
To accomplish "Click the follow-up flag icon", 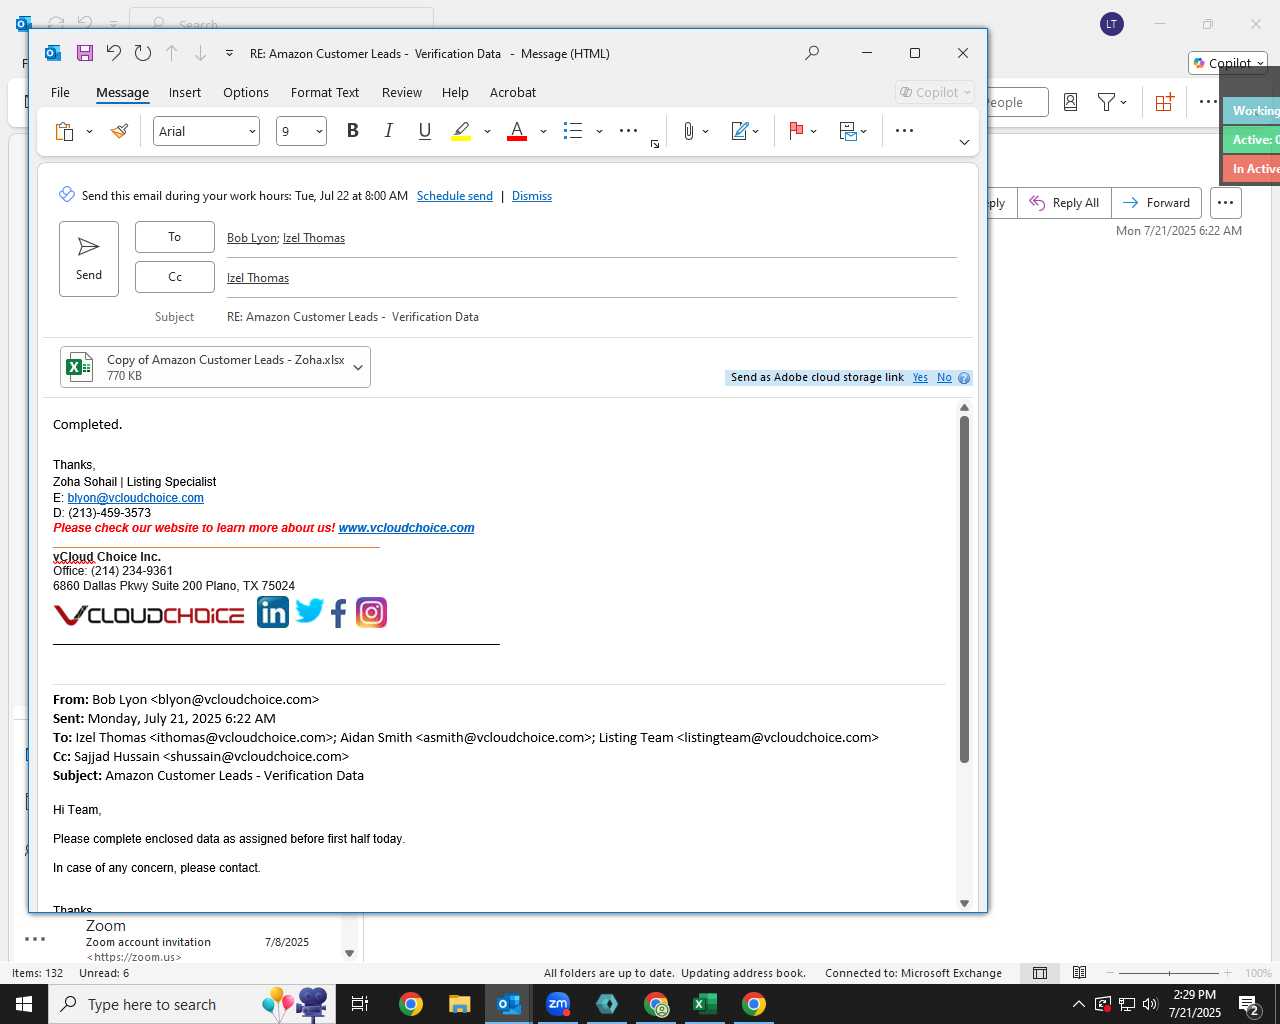I will pos(797,131).
